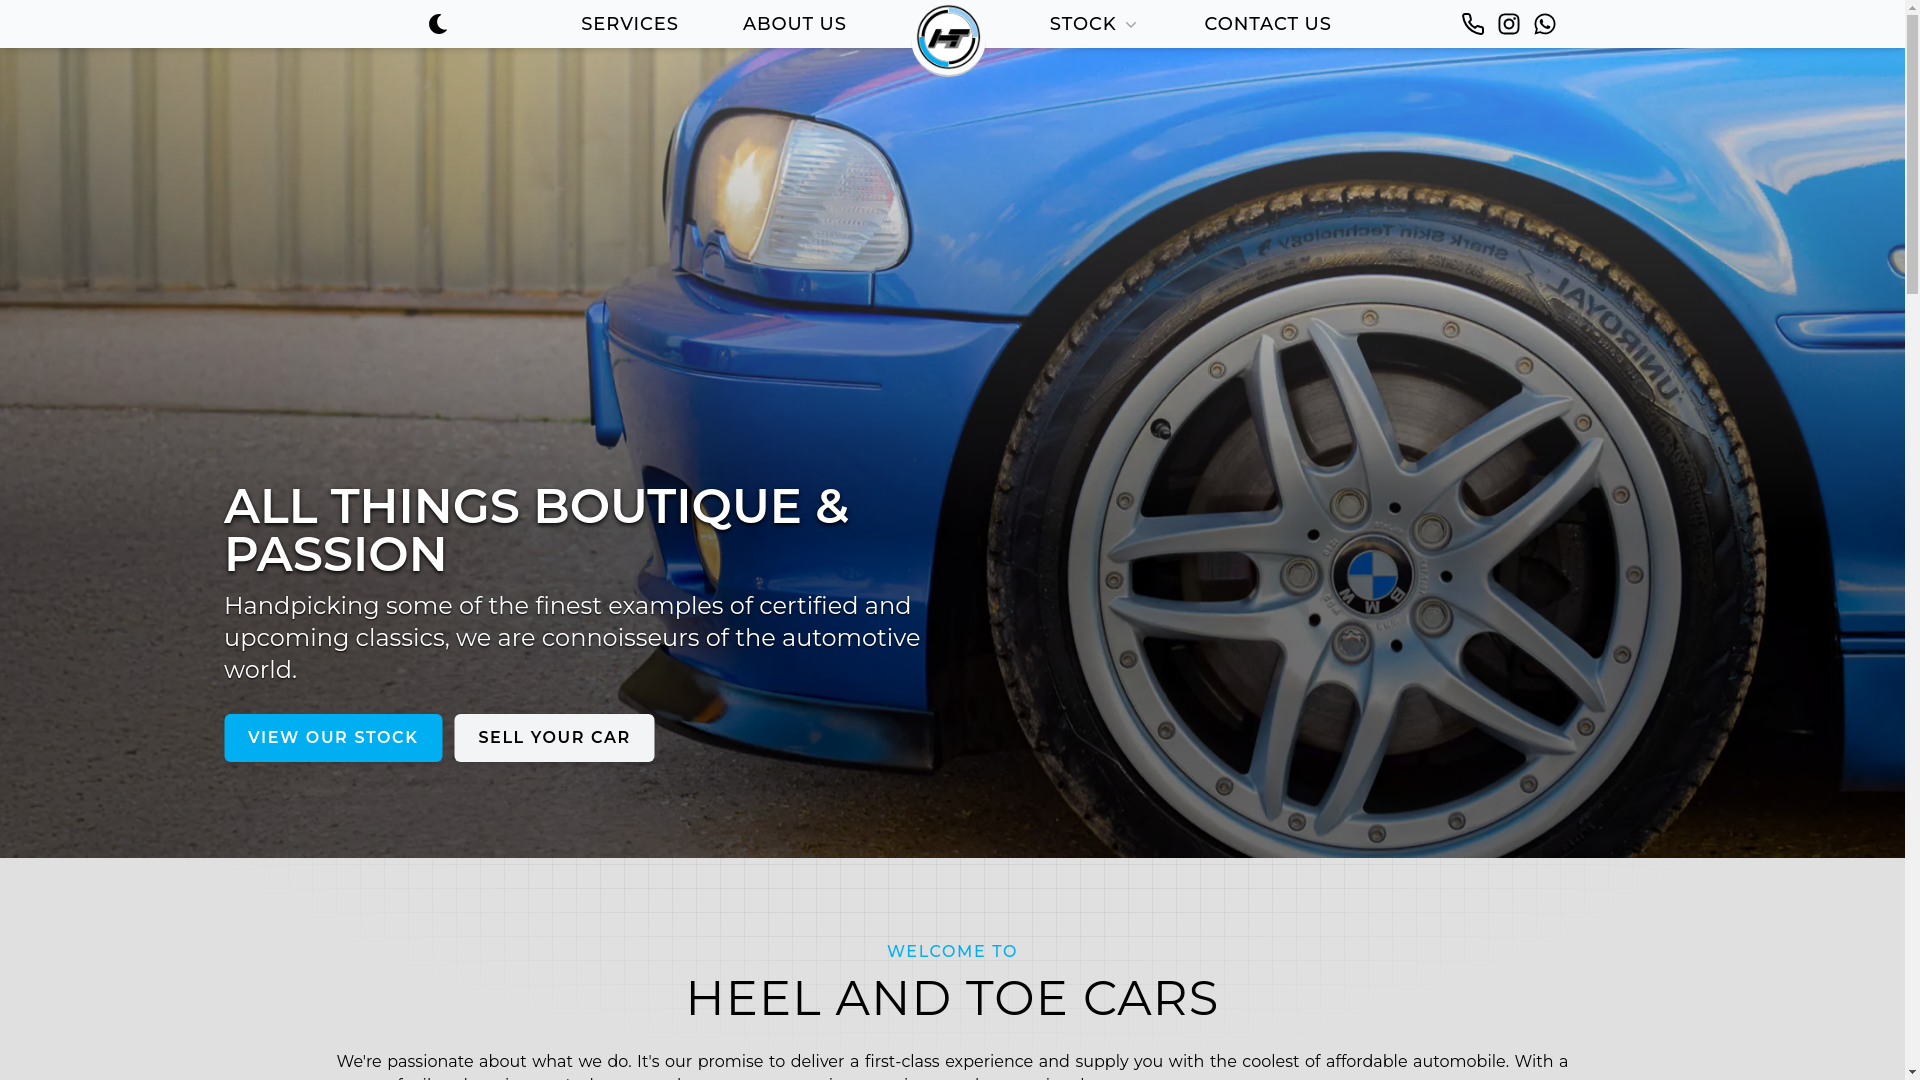Viewport: 1920px width, 1080px height.
Task: Click the phone call icon
Action: pos(1473,24)
